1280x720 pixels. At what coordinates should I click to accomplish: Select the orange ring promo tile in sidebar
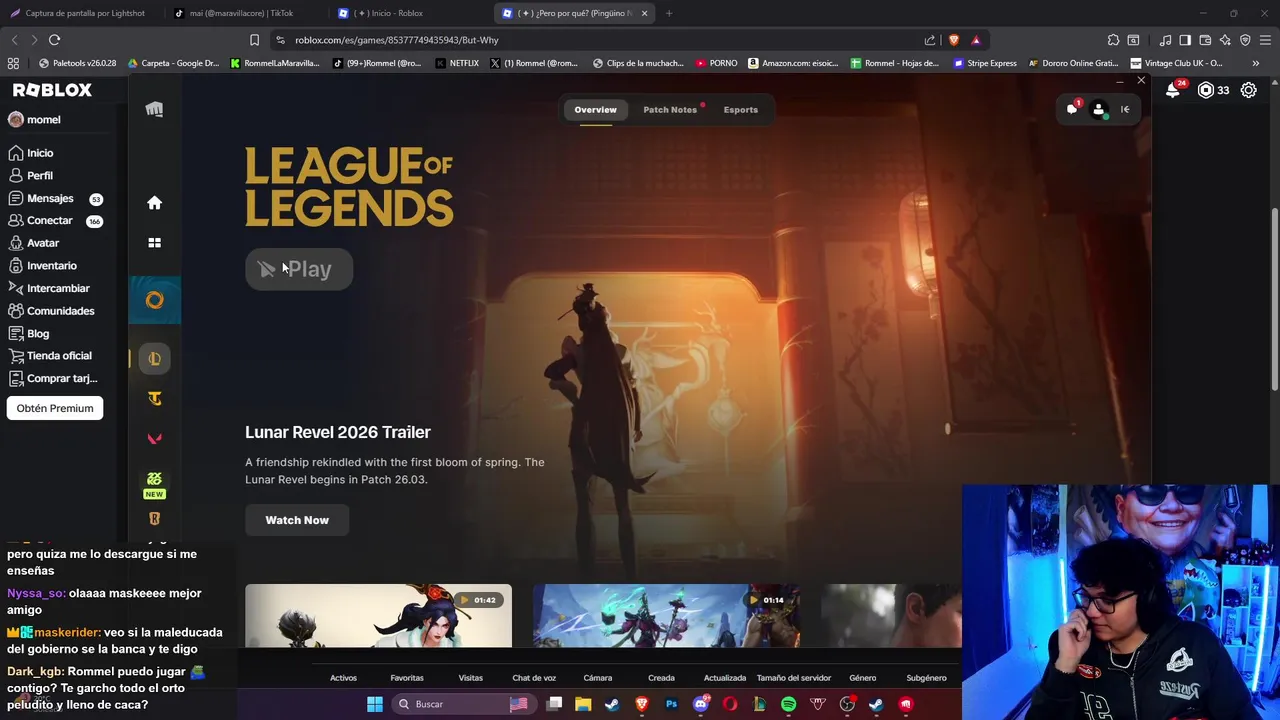[x=154, y=300]
